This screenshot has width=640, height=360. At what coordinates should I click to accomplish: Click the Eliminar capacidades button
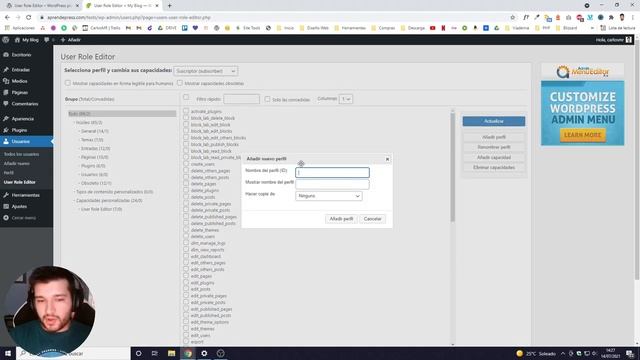pos(494,167)
